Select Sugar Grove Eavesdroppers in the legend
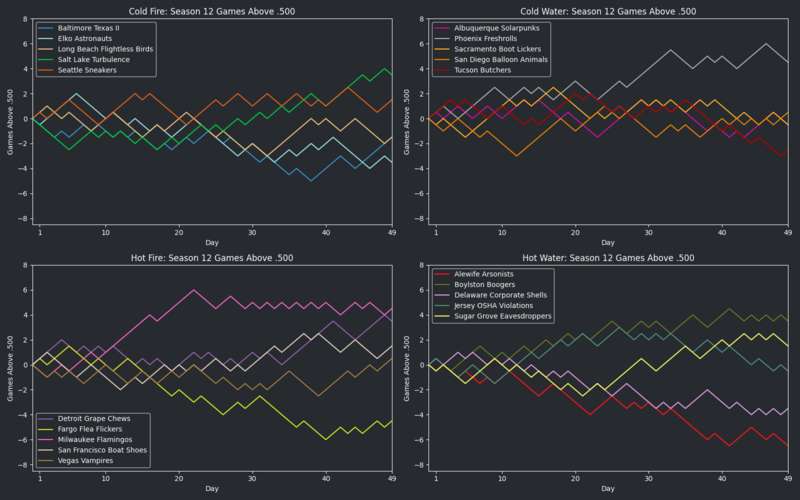The image size is (800, 500). pyautogui.click(x=505, y=316)
